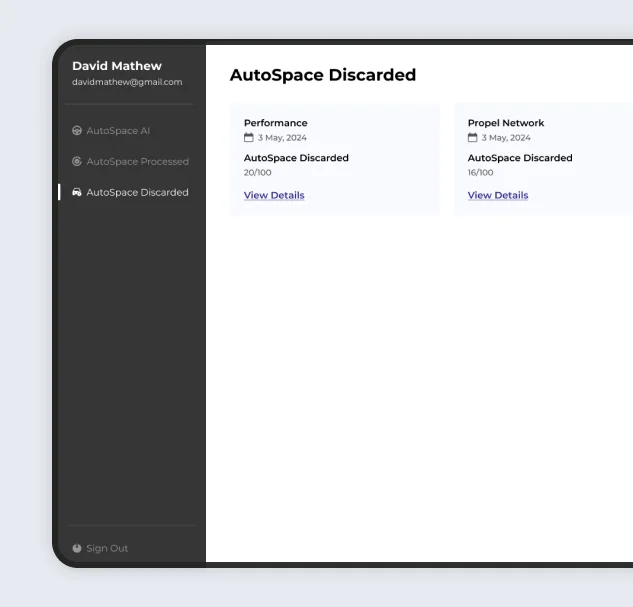Click the Sign Out icon in sidebar
The image size is (633, 607).
pyautogui.click(x=77, y=548)
